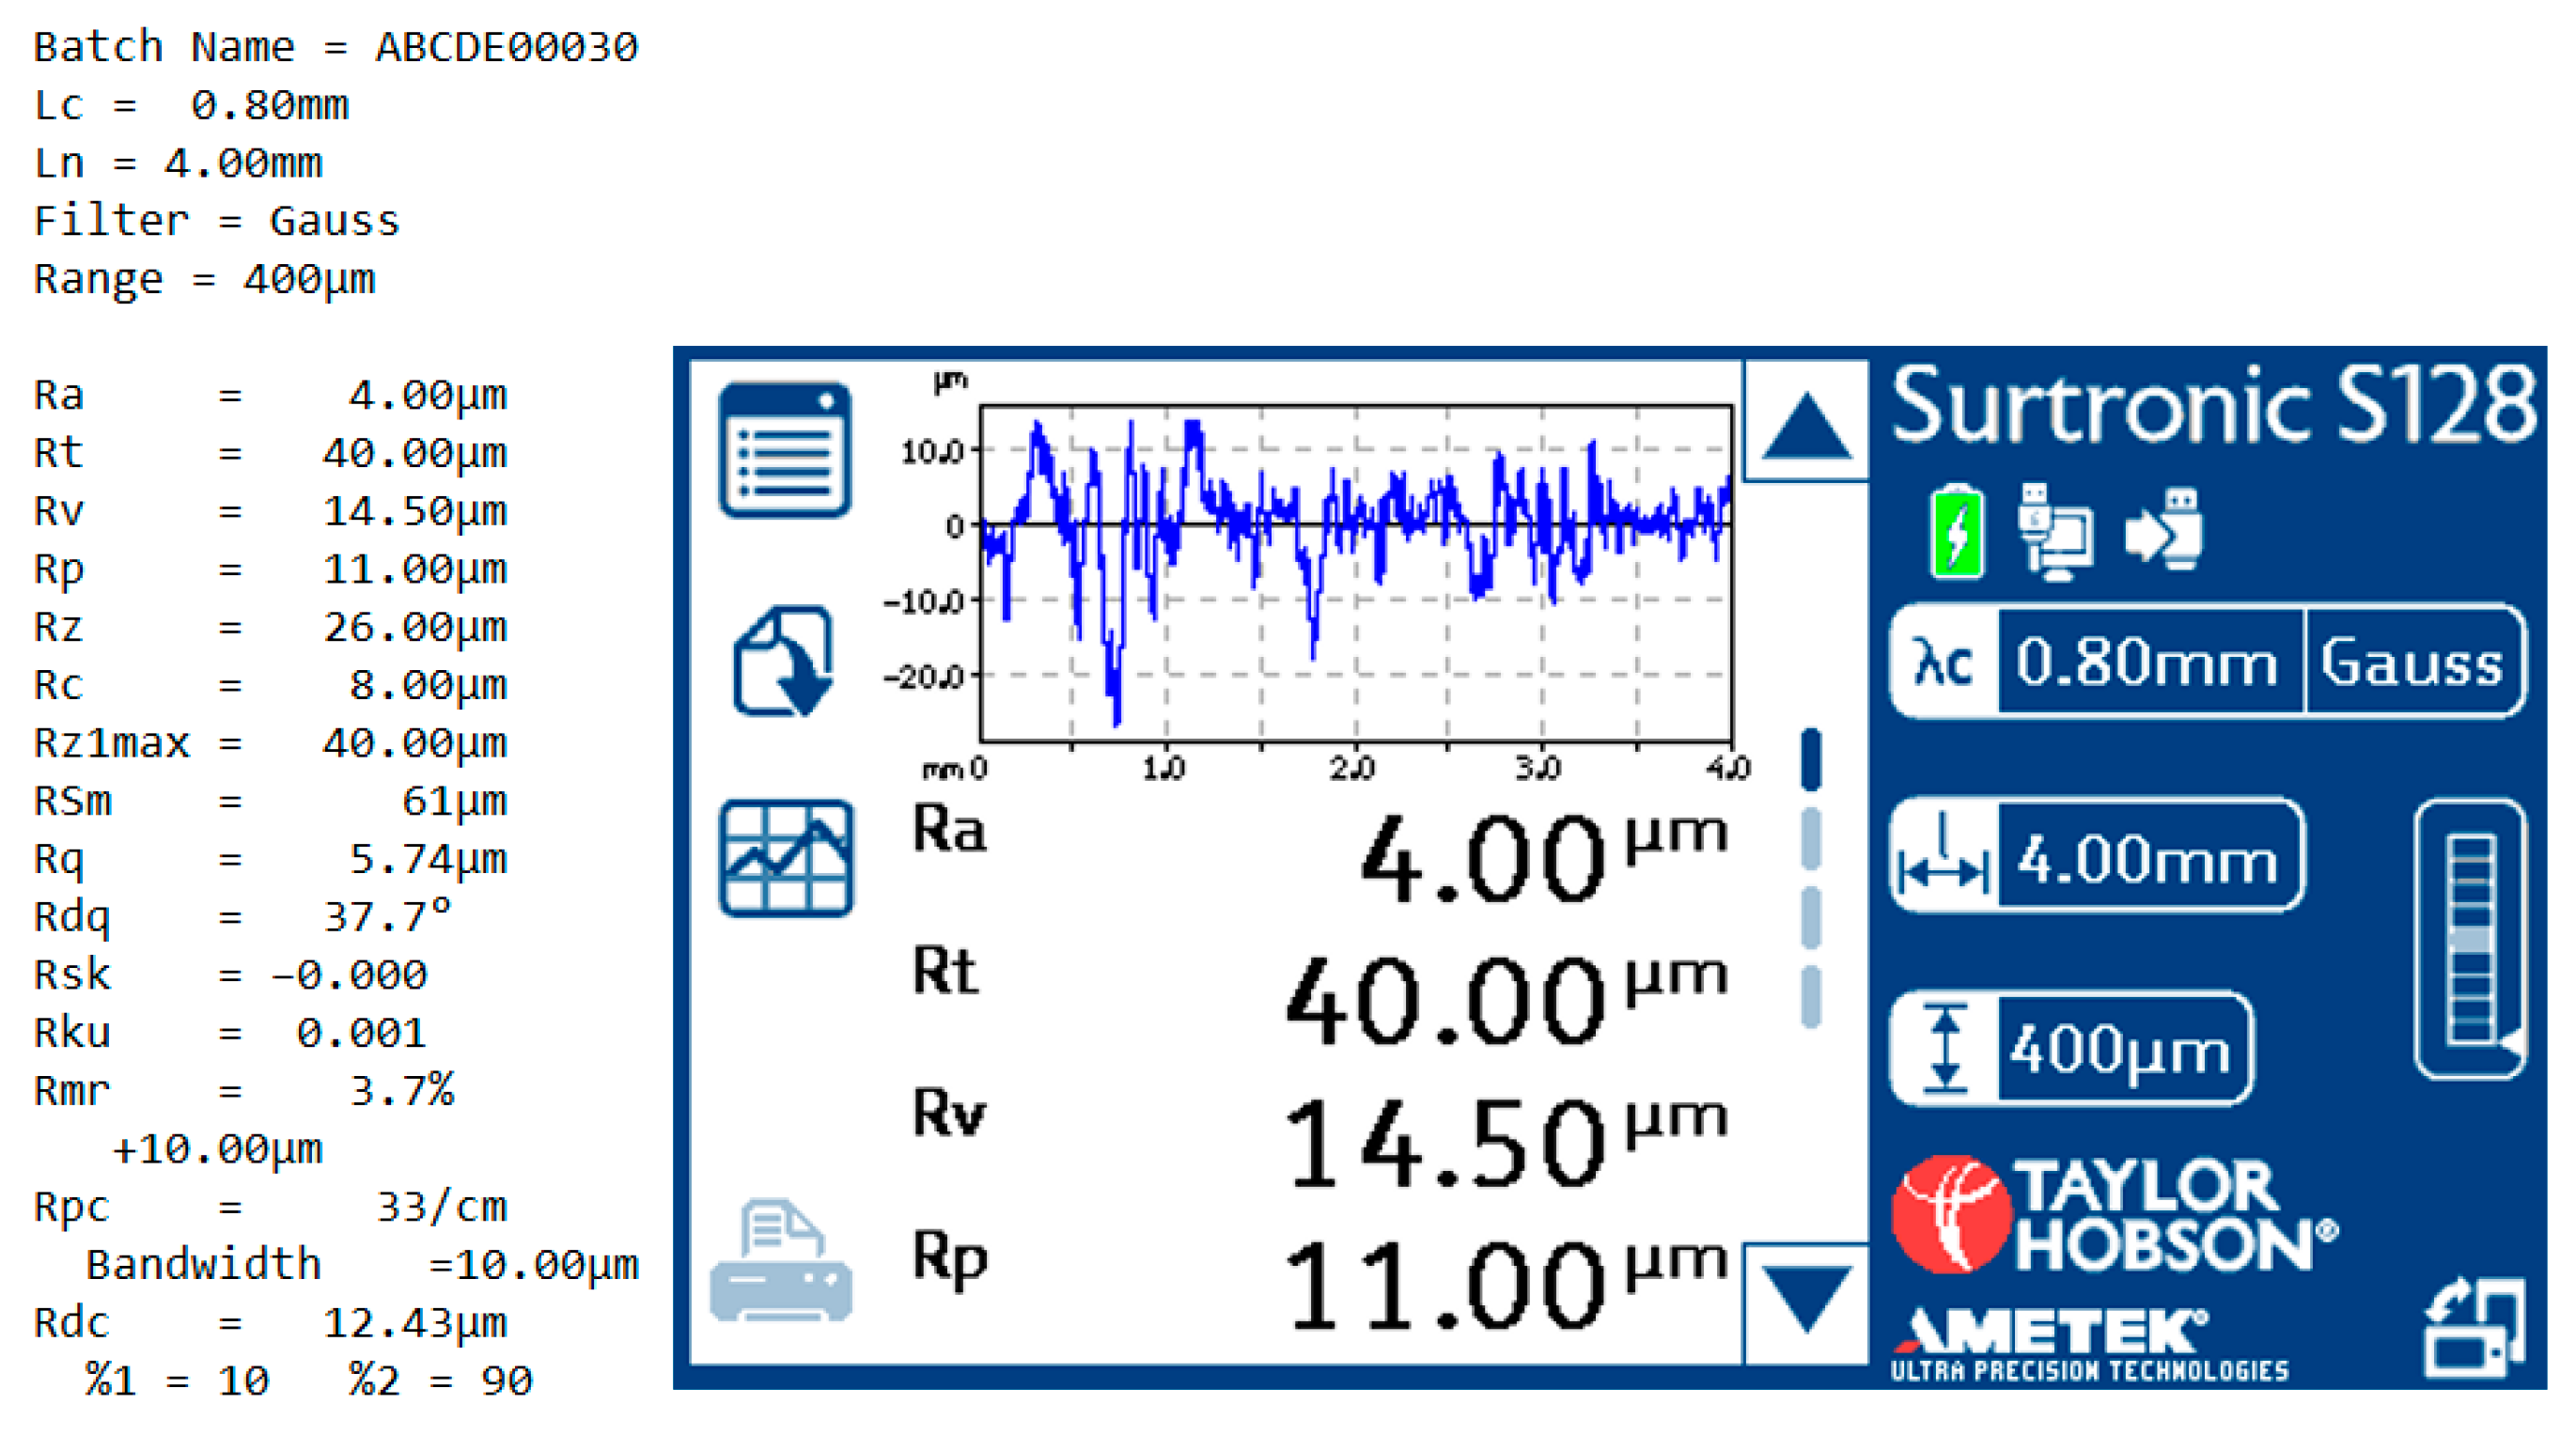Click the stylus position gauge indicator
Image resolution: width=2576 pixels, height=1435 pixels.
[2469, 940]
